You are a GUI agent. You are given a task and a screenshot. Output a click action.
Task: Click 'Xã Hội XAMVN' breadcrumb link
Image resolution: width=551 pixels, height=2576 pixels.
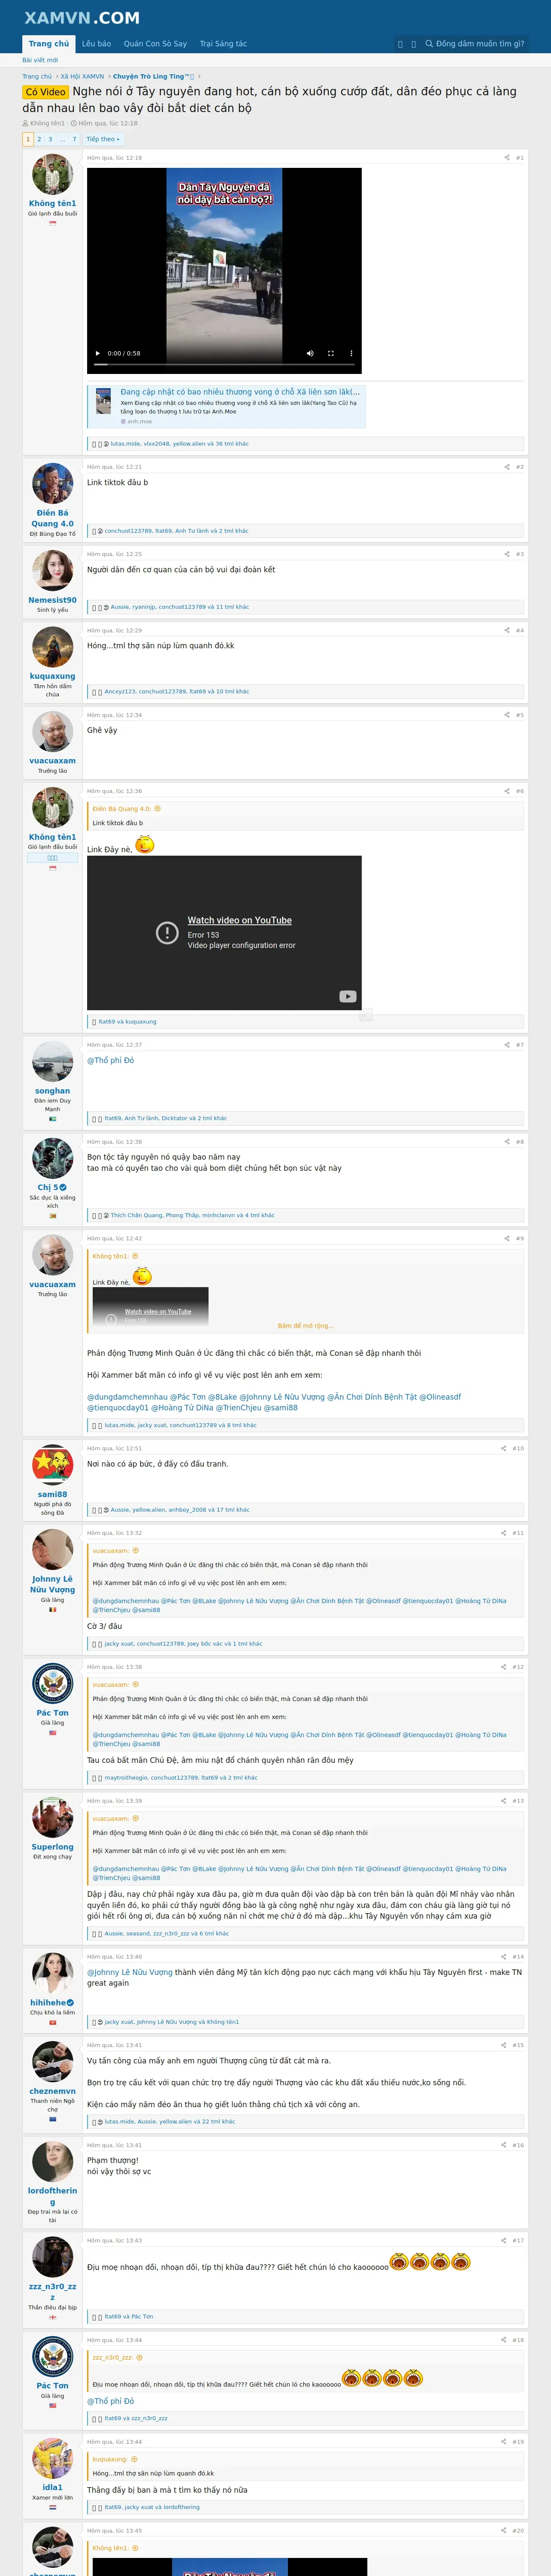pyautogui.click(x=82, y=76)
